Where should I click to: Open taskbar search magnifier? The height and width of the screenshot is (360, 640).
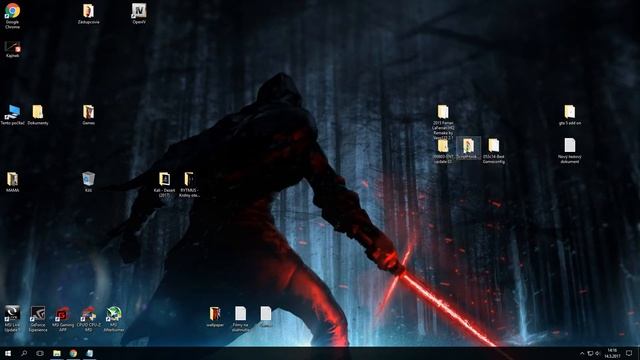24,353
